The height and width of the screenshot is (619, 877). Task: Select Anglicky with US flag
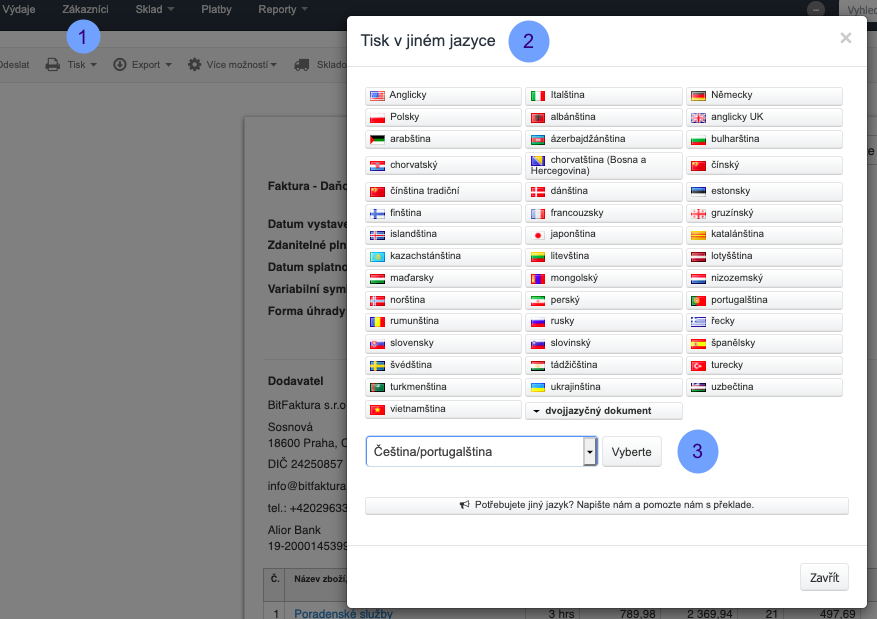click(x=443, y=96)
